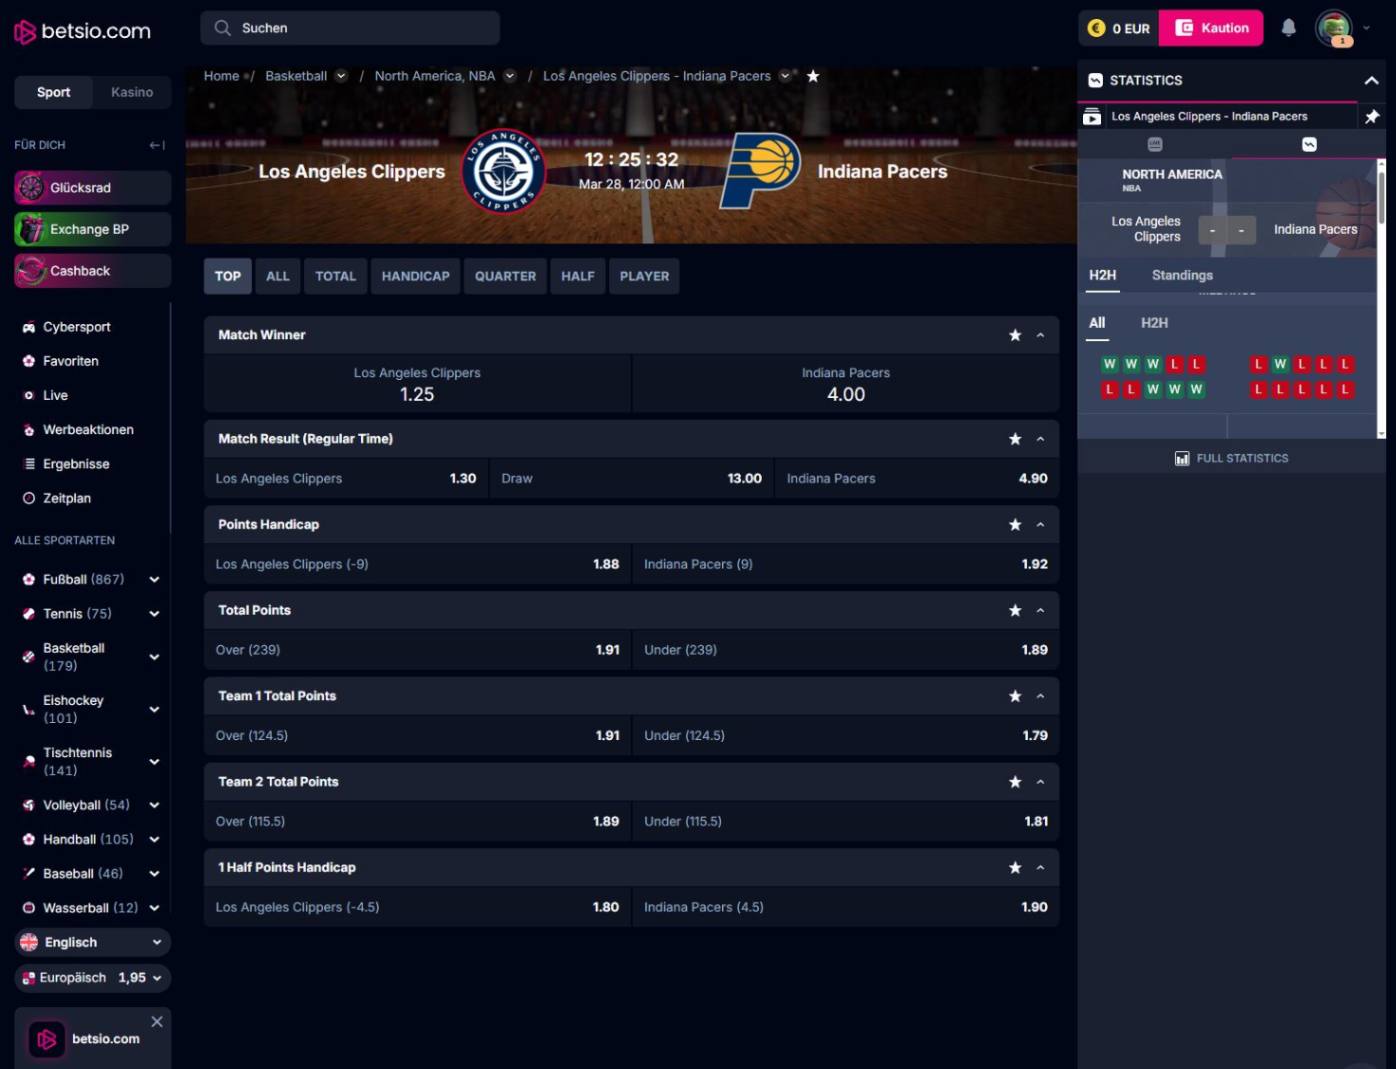Image resolution: width=1396 pixels, height=1069 pixels.
Task: Pin the statistics widget with the pin icon
Action: pos(1372,116)
